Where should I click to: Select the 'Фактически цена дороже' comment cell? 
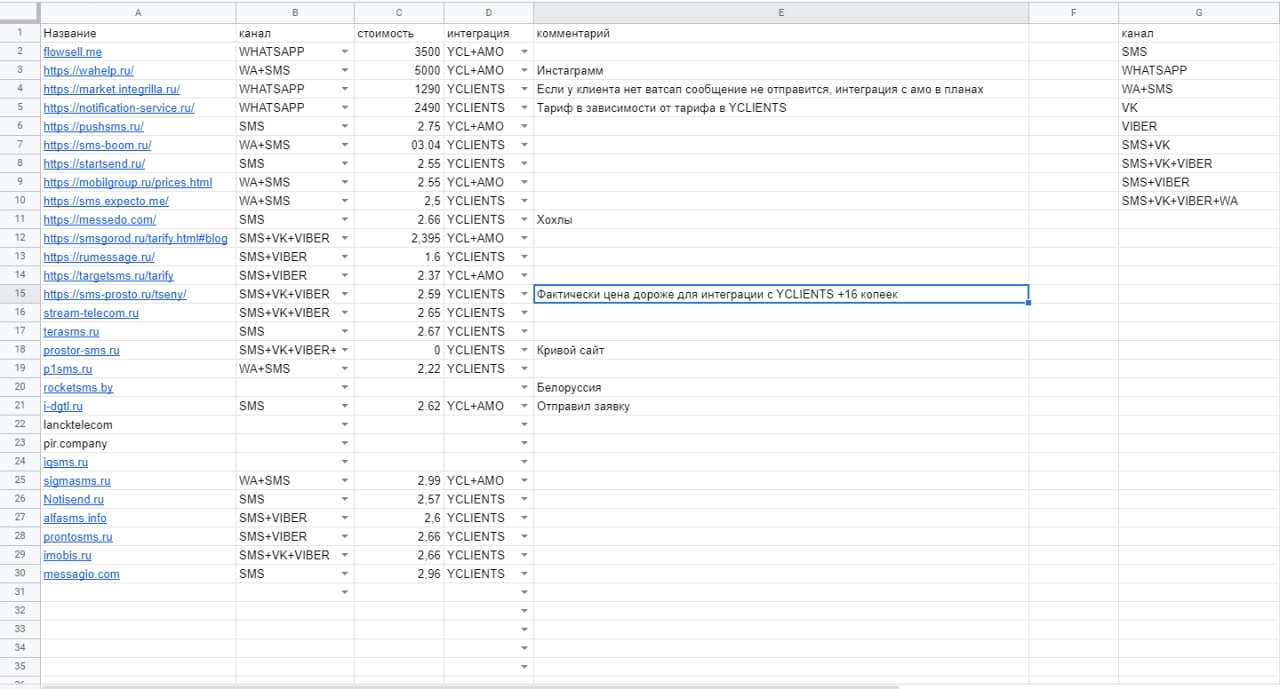(x=781, y=294)
